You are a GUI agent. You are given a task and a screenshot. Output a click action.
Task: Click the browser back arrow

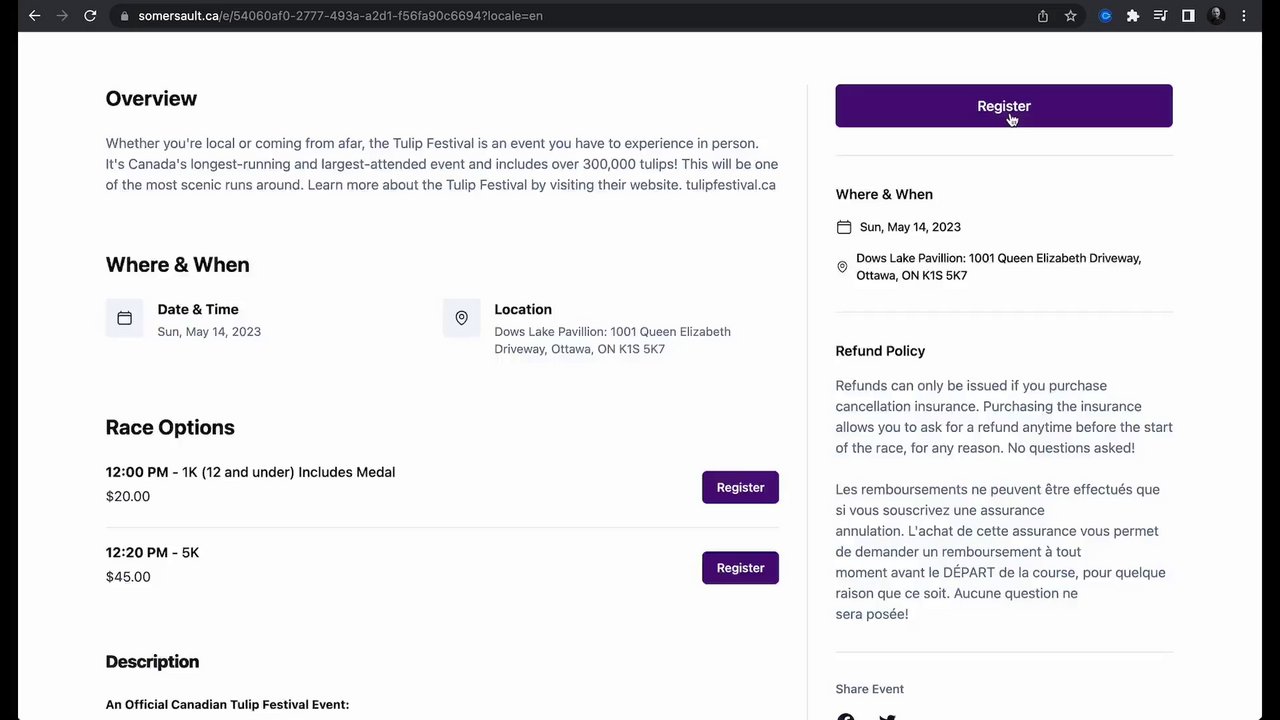34,16
